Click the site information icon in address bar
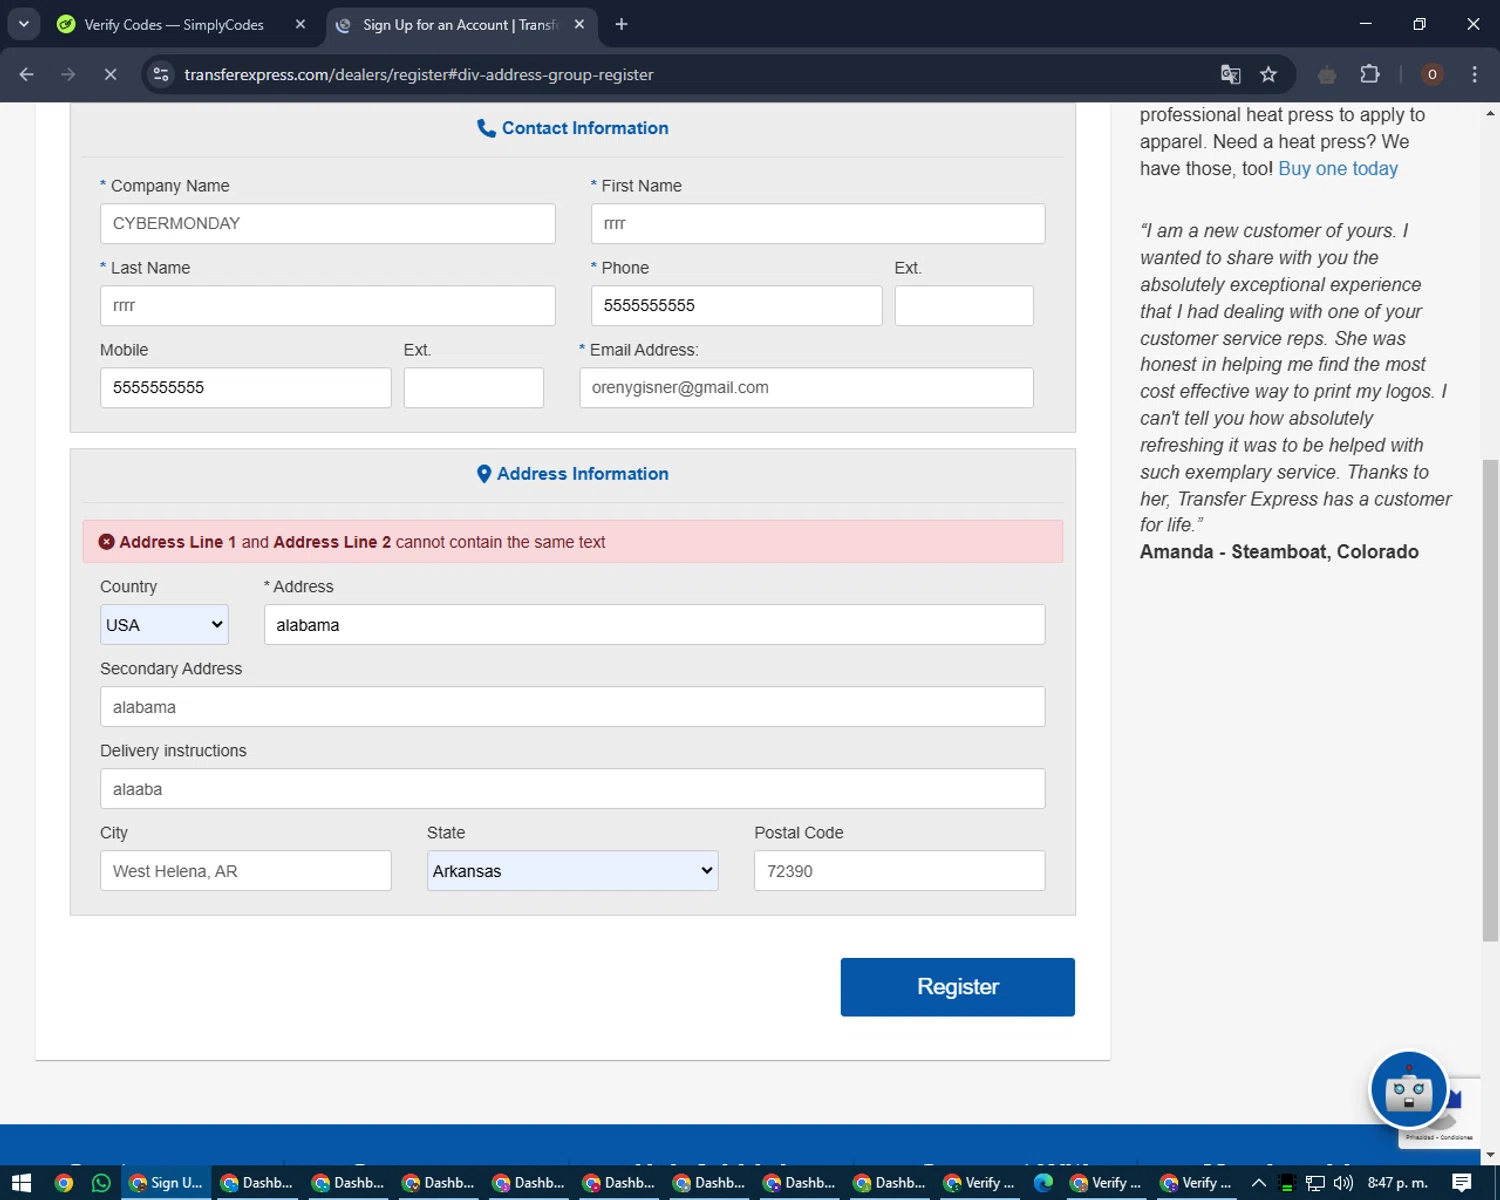Screen dimensions: 1500x1200 pyautogui.click(x=161, y=75)
